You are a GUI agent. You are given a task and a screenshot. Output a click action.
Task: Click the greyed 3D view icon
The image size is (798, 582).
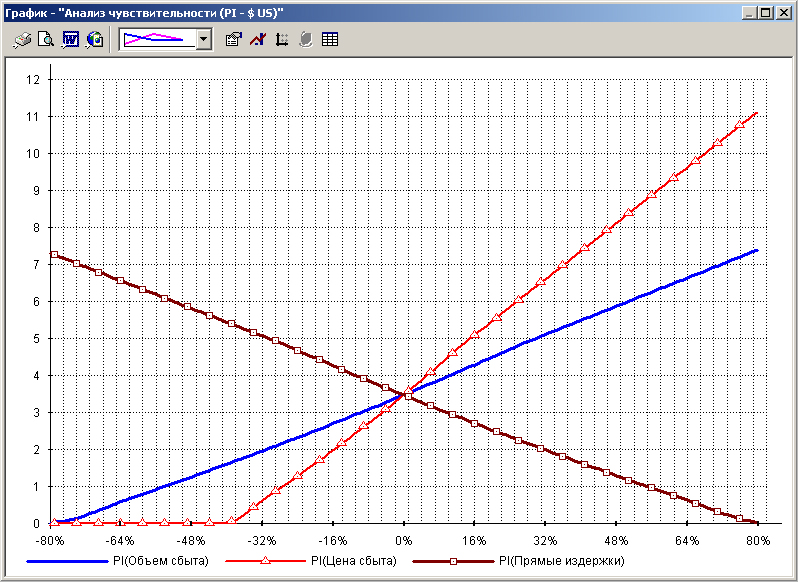tap(305, 39)
